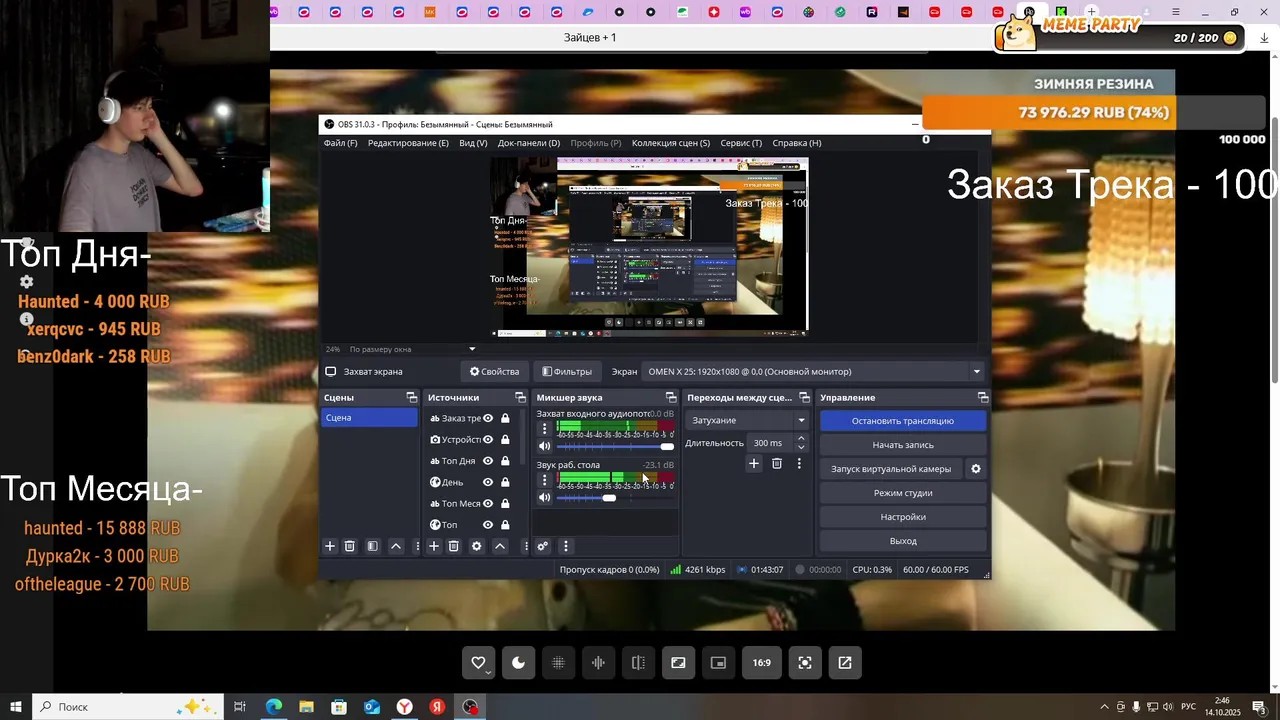1280x720 pixels.
Task: Click the focus frame icon below video
Action: pos(805,662)
